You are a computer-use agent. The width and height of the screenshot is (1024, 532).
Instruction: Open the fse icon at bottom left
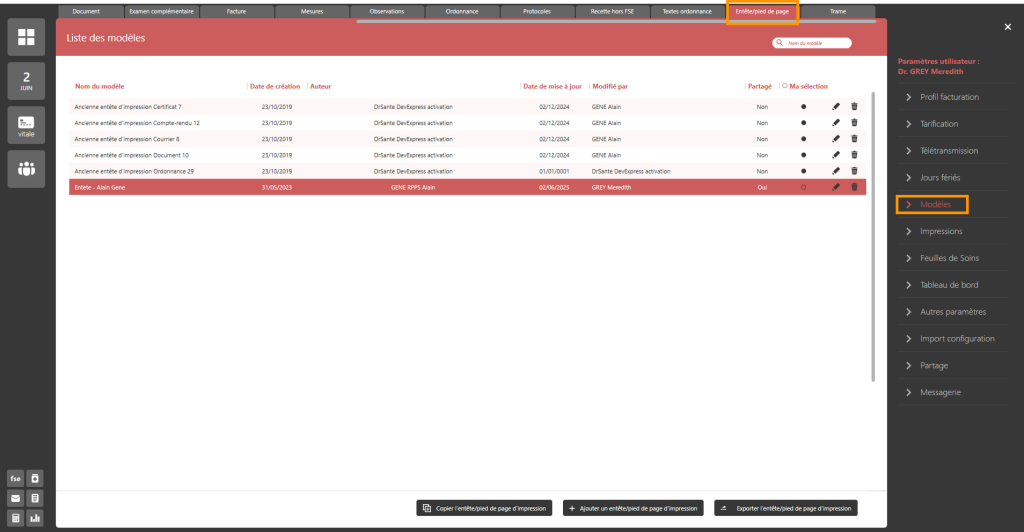point(15,478)
